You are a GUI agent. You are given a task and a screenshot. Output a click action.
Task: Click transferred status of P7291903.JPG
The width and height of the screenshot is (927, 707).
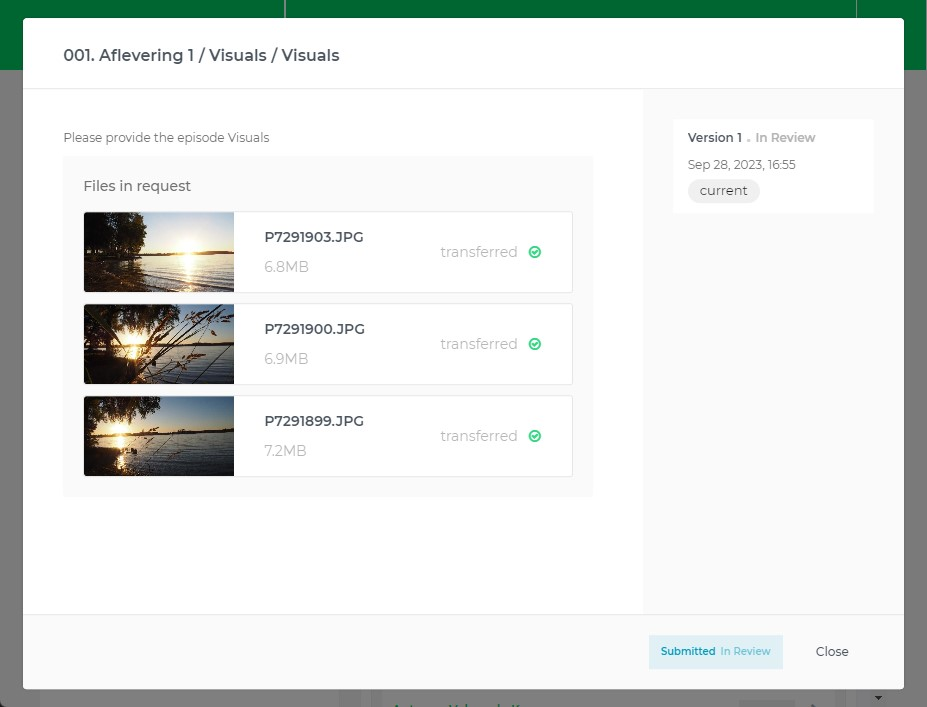pyautogui.click(x=479, y=252)
